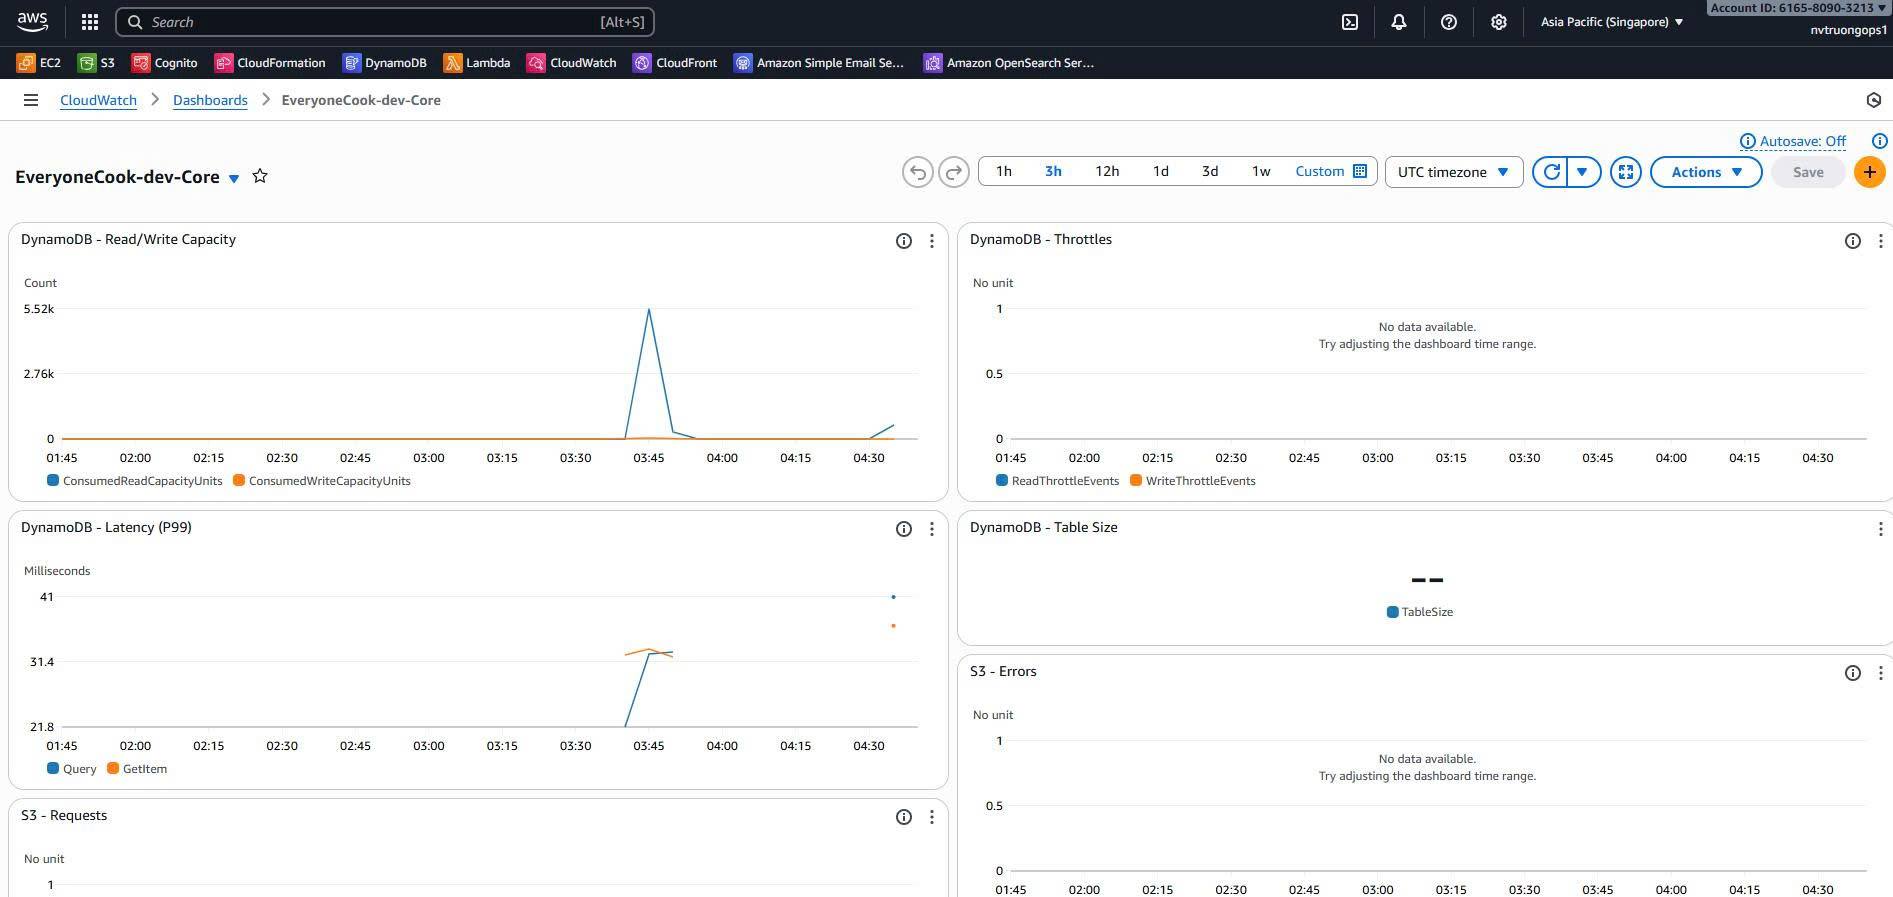The height and width of the screenshot is (897, 1893).
Task: Focus the AWS search field
Action: click(x=386, y=22)
